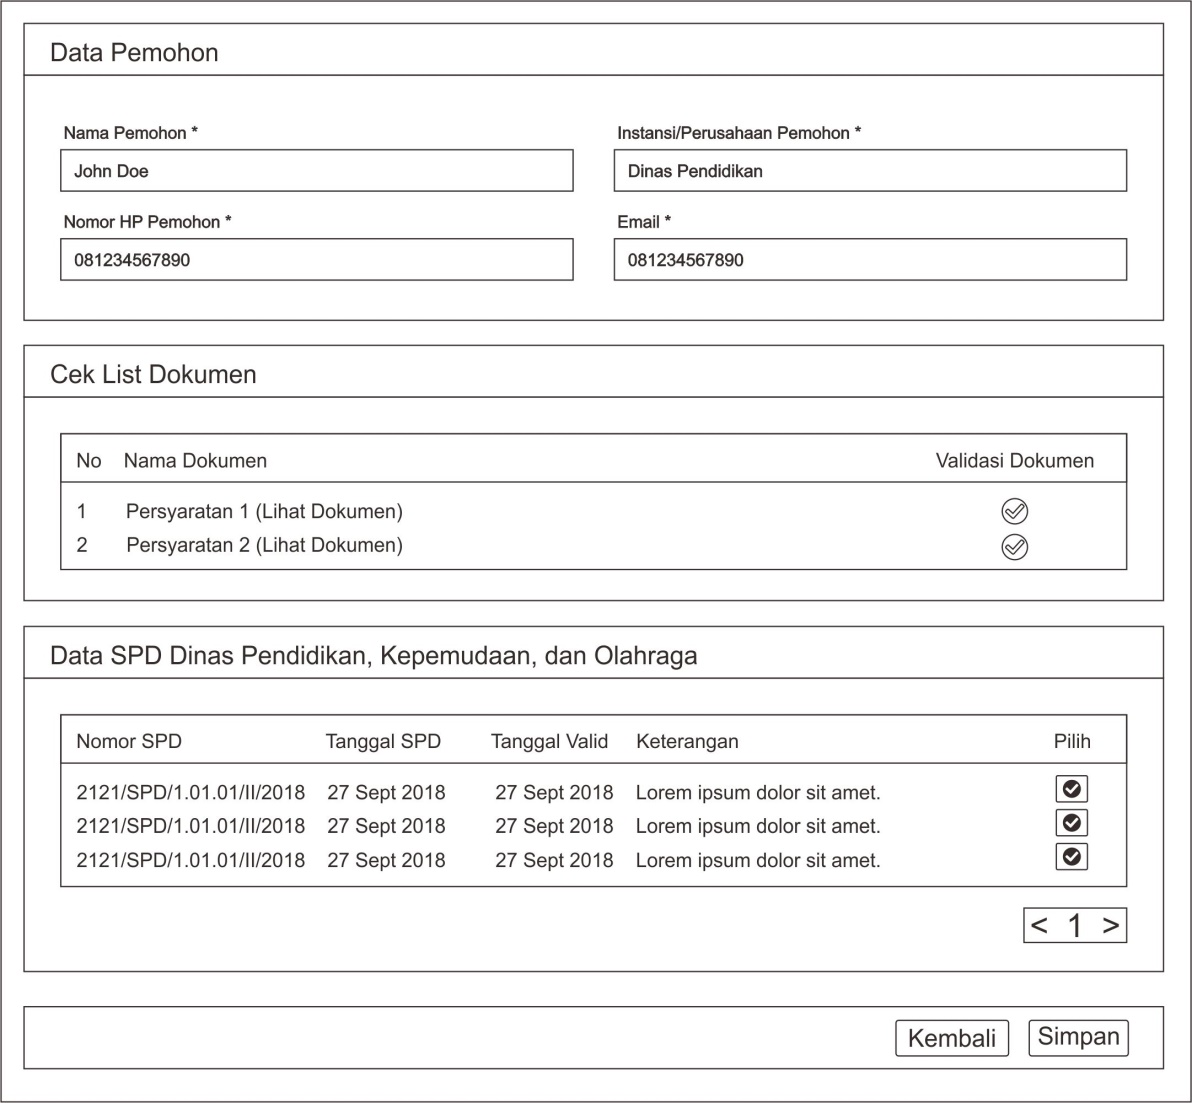Click the Nomor SPD column header
This screenshot has height=1103, width=1192.
(129, 742)
